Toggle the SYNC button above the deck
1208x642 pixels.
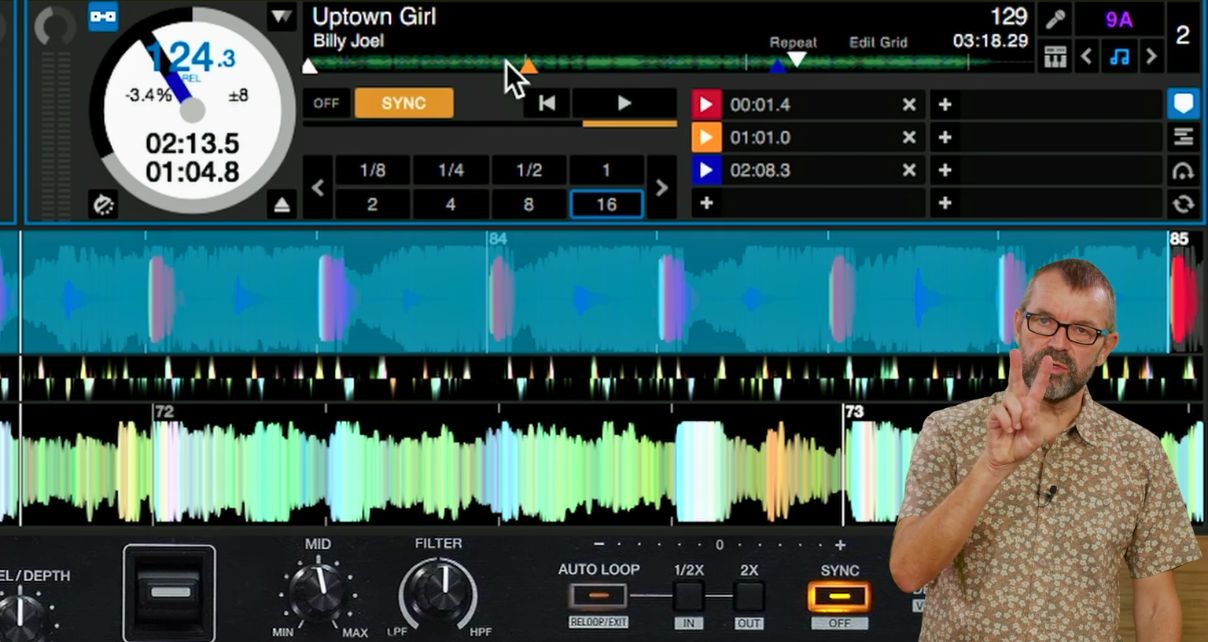(x=403, y=103)
